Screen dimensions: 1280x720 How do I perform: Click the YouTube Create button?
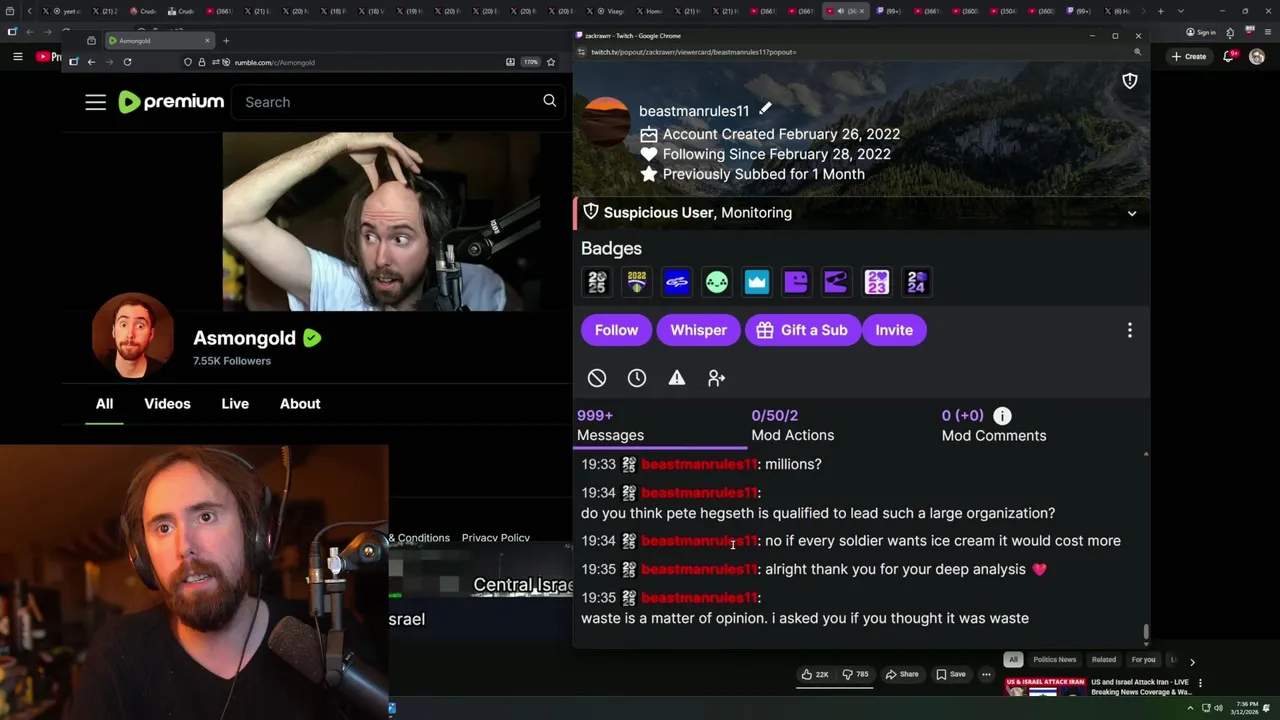[1189, 56]
